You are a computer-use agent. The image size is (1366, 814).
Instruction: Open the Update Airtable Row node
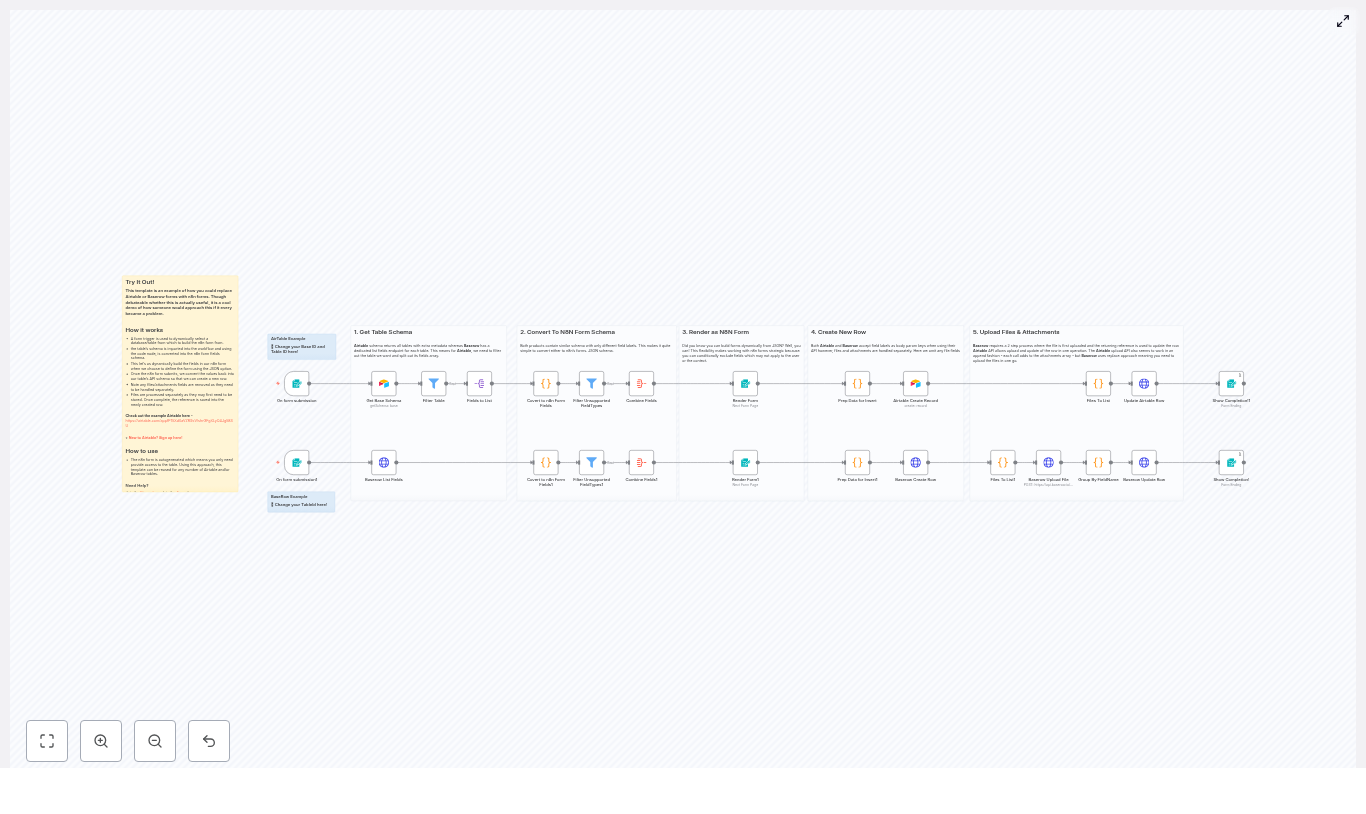tap(1144, 383)
